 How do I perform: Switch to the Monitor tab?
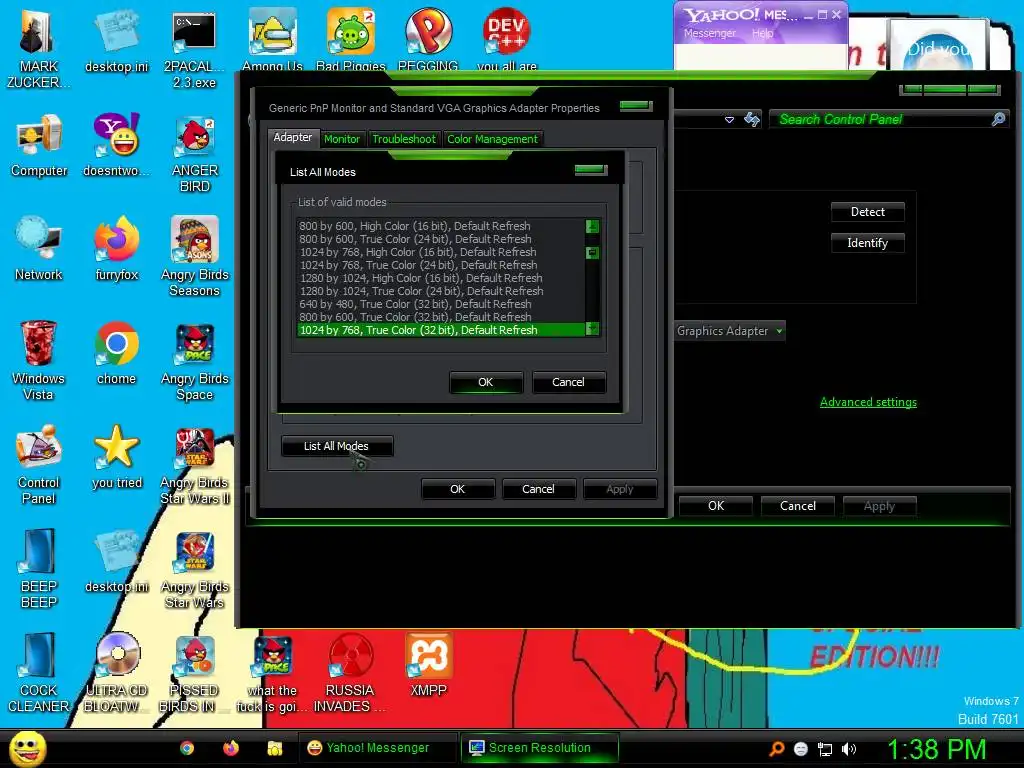click(342, 139)
